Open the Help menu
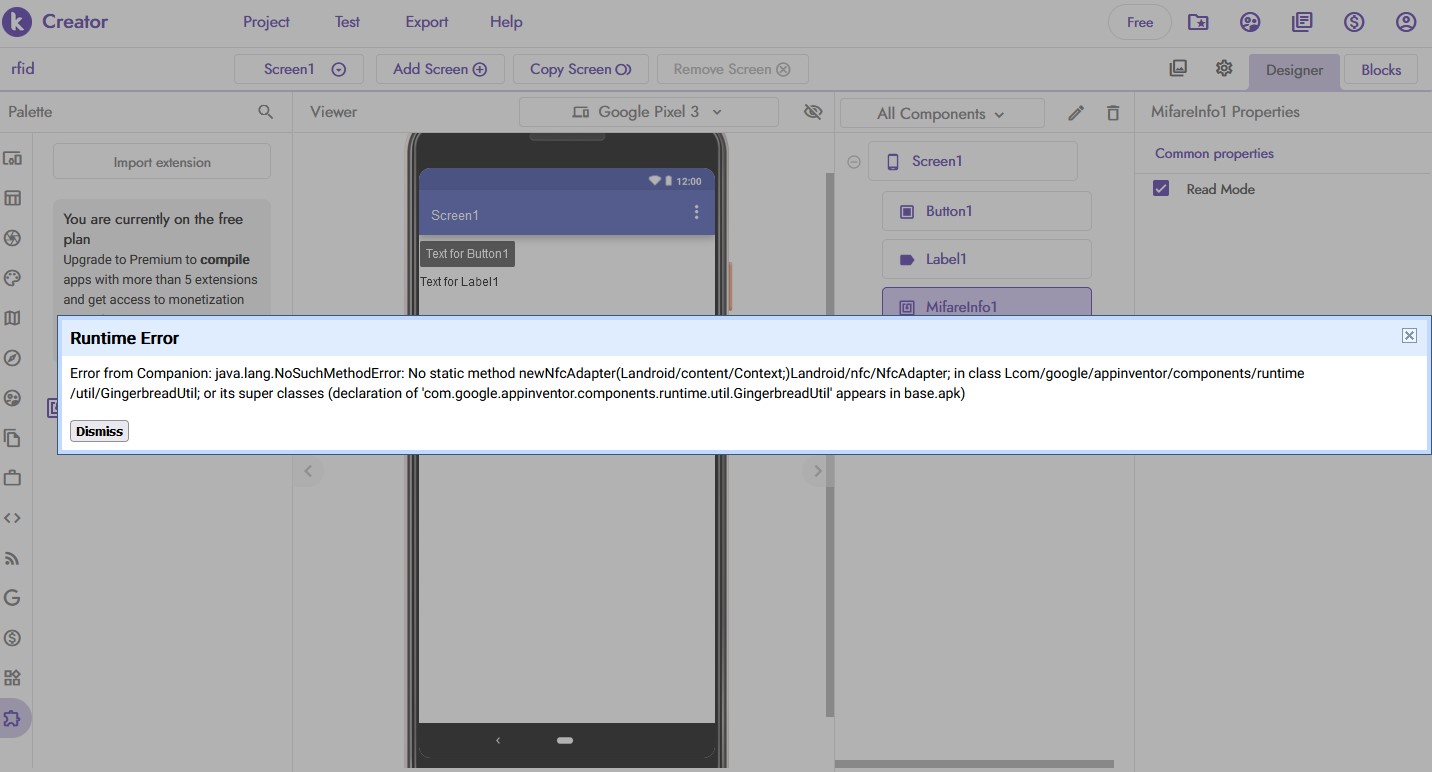The image size is (1432, 772). (506, 22)
